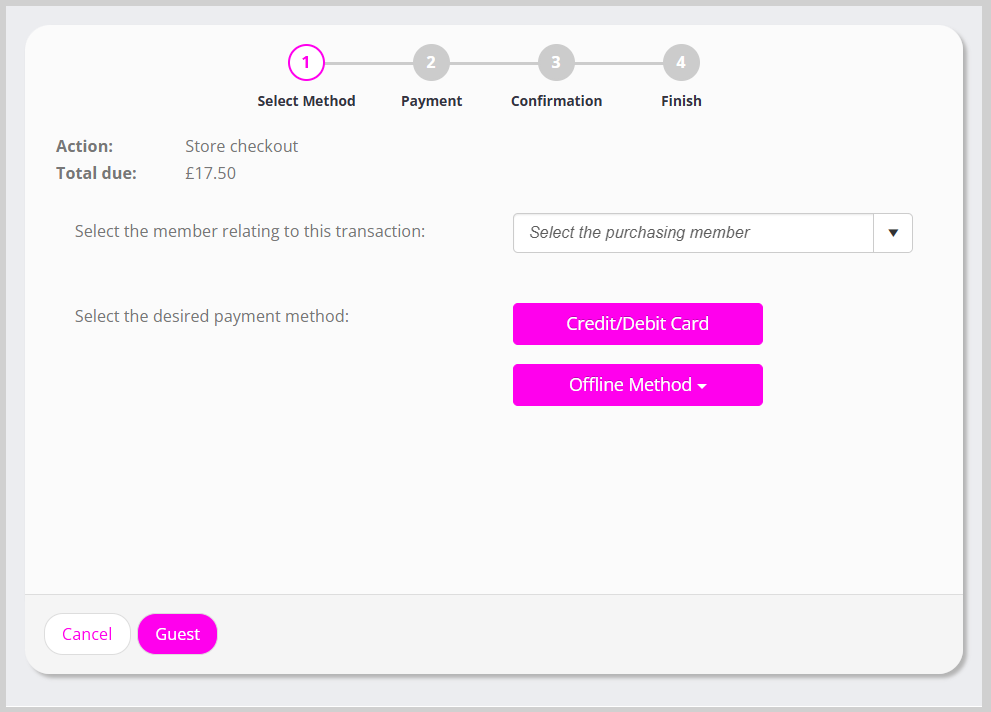Screen dimensions: 991x712
Task: Click the Finish step label
Action: tap(681, 101)
